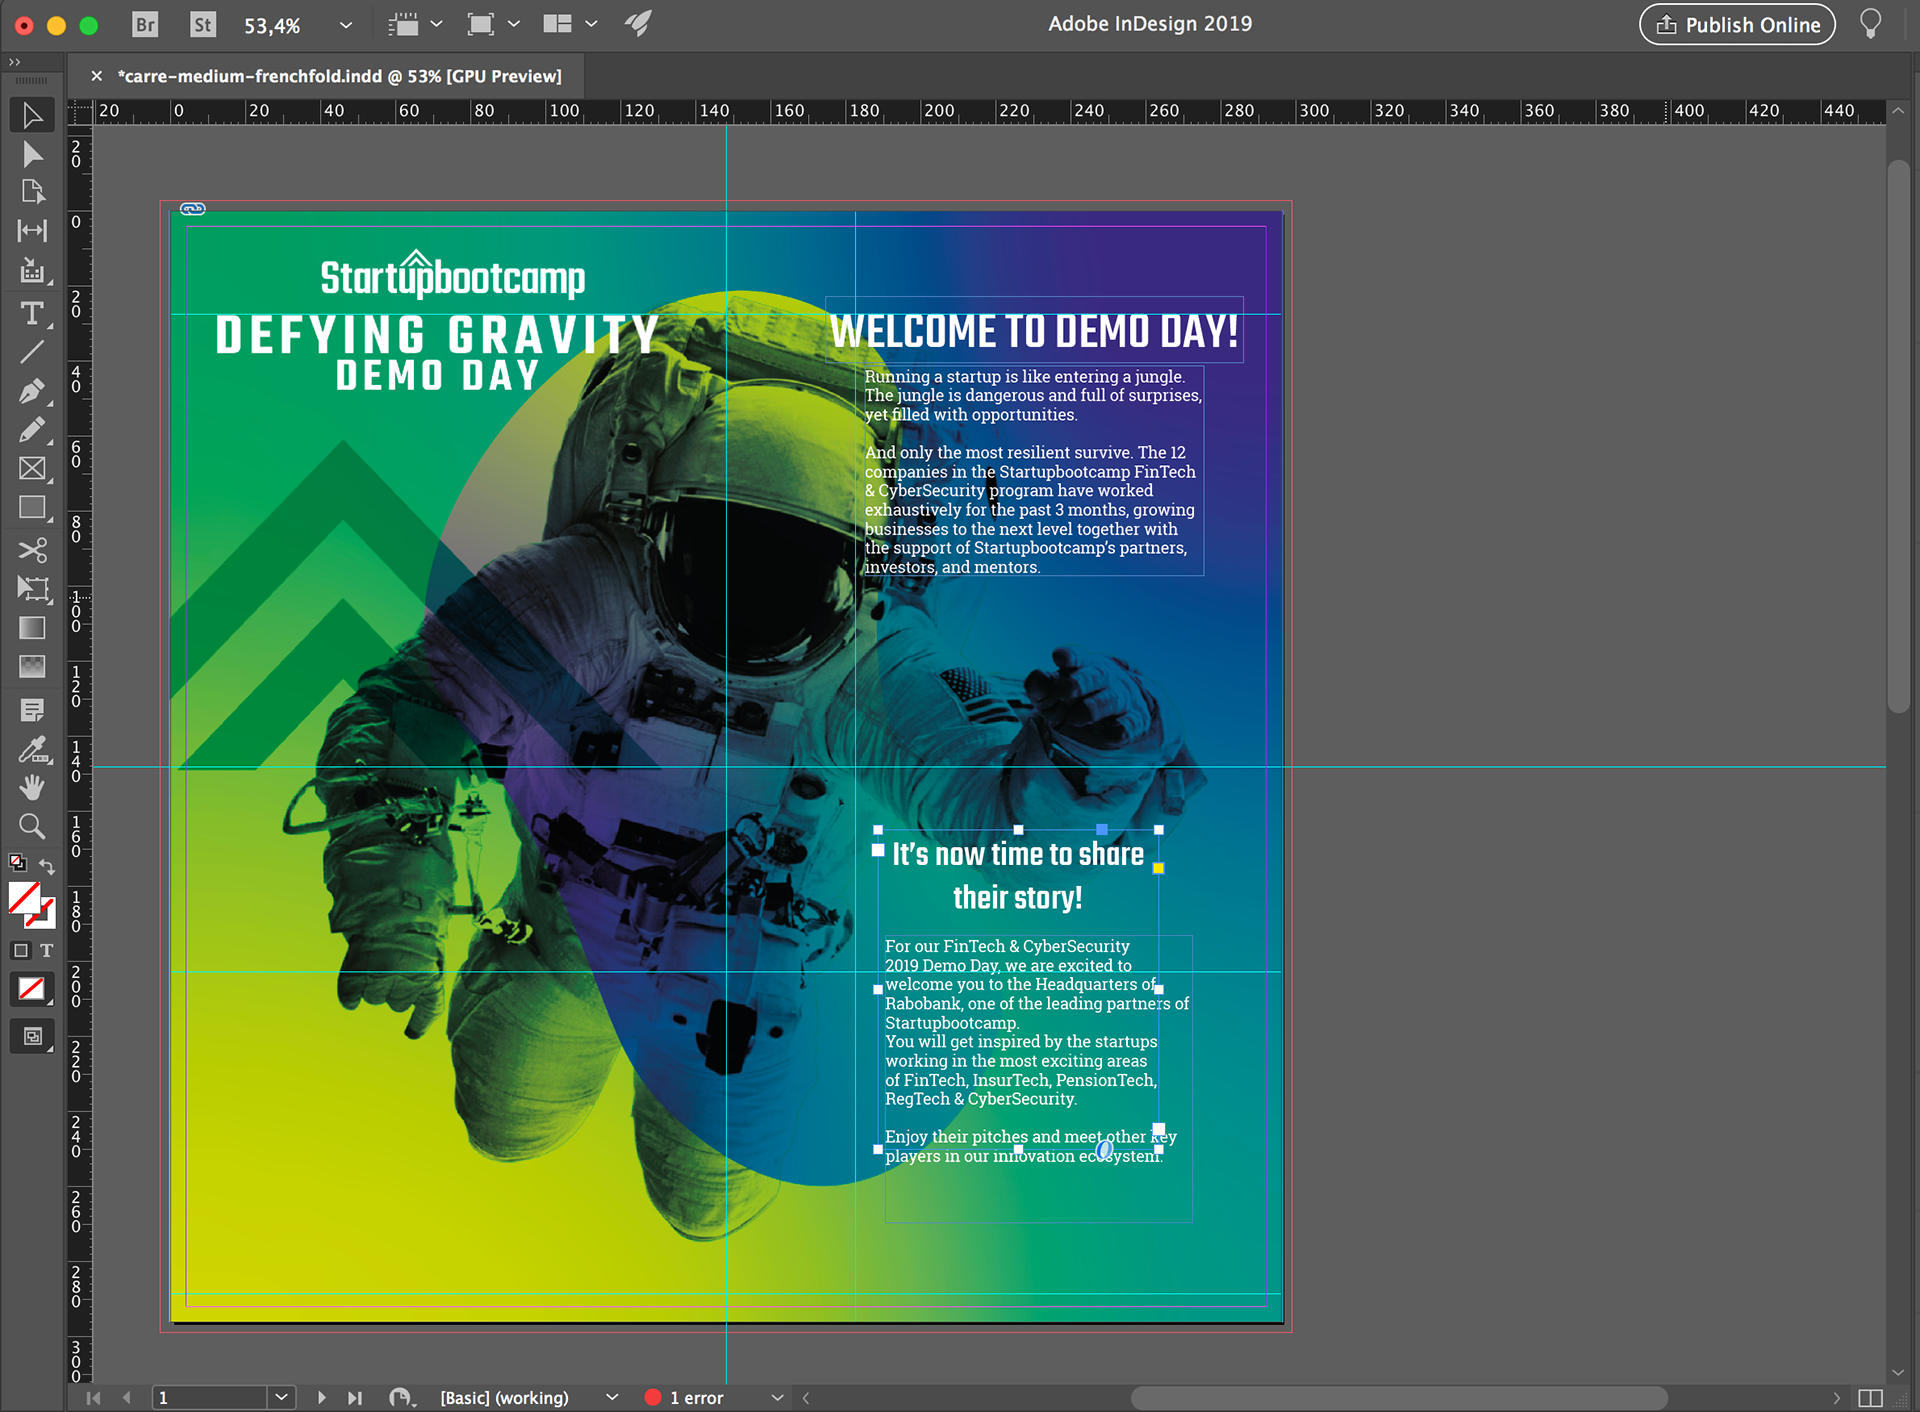Select the Page tool
The height and width of the screenshot is (1412, 1920).
pyautogui.click(x=32, y=191)
